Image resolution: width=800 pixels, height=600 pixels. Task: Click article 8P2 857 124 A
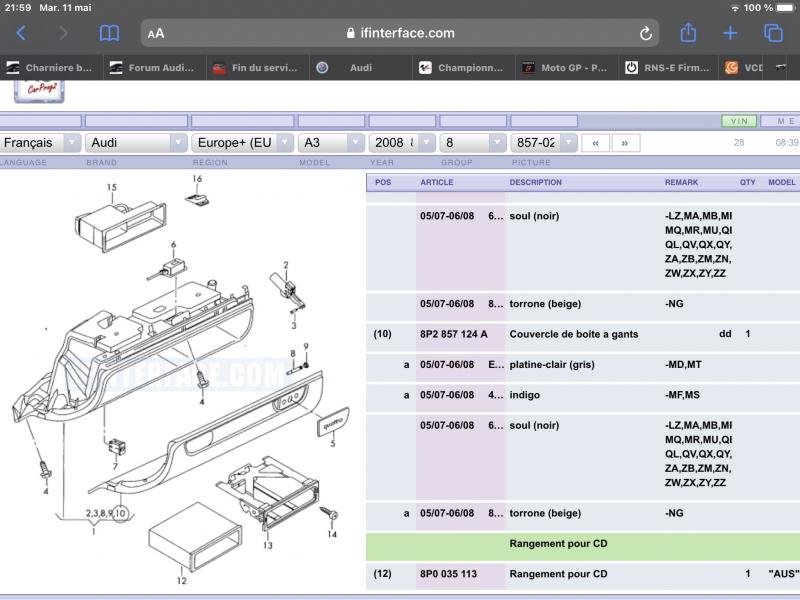(454, 334)
